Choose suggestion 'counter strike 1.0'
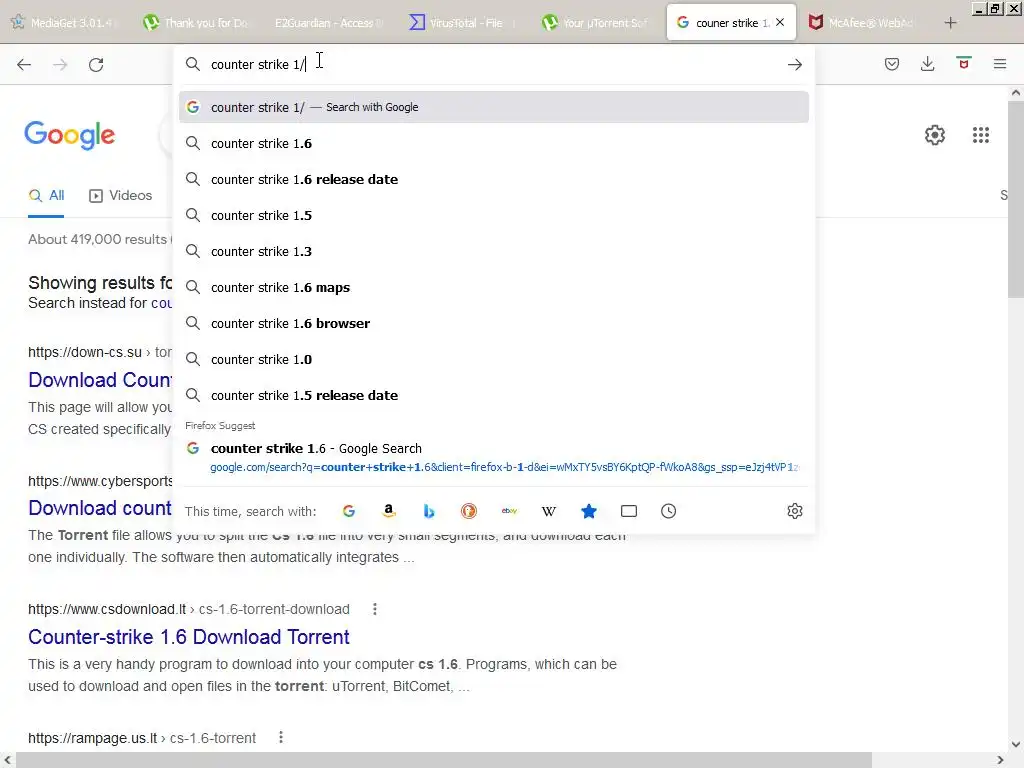Image resolution: width=1024 pixels, height=768 pixels. tap(494, 359)
